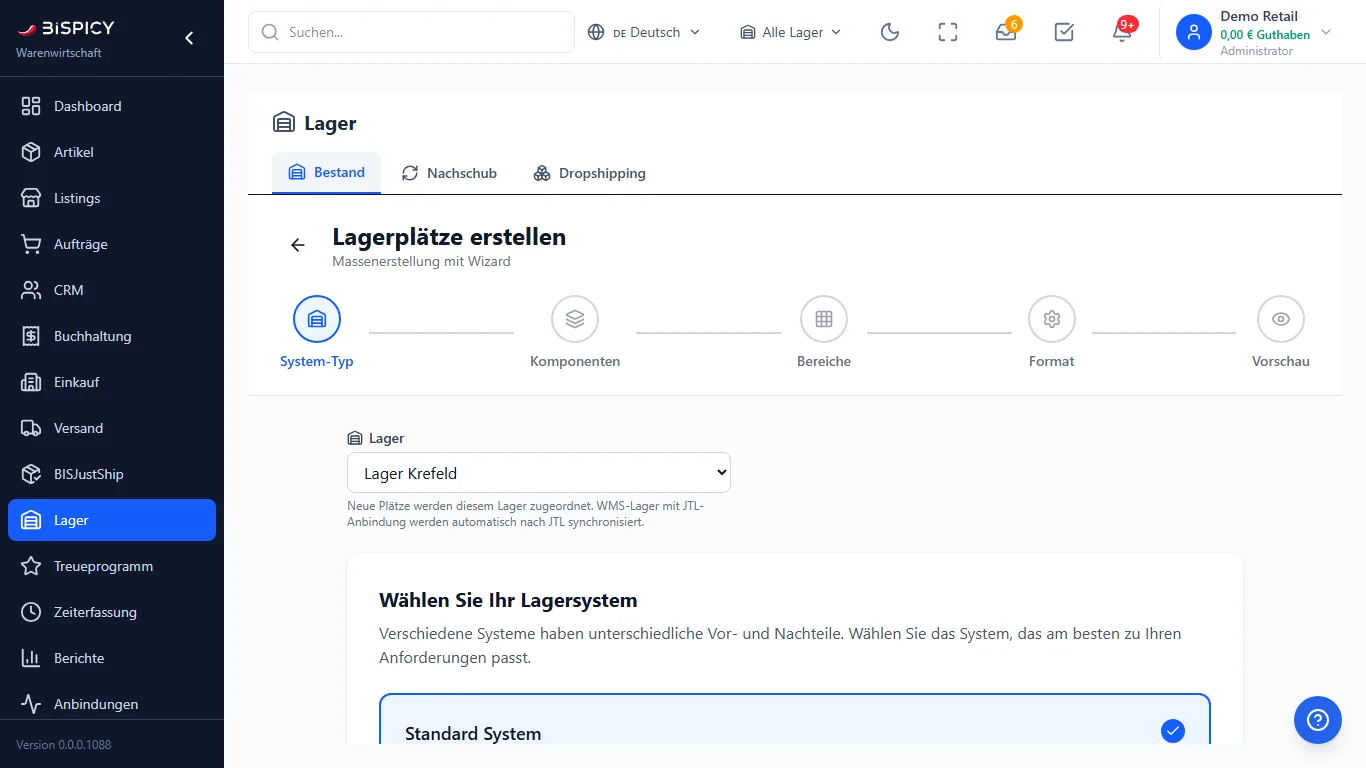Collapse sidebar with chevron arrow
Image resolution: width=1366 pixels, height=768 pixels.
coord(189,38)
